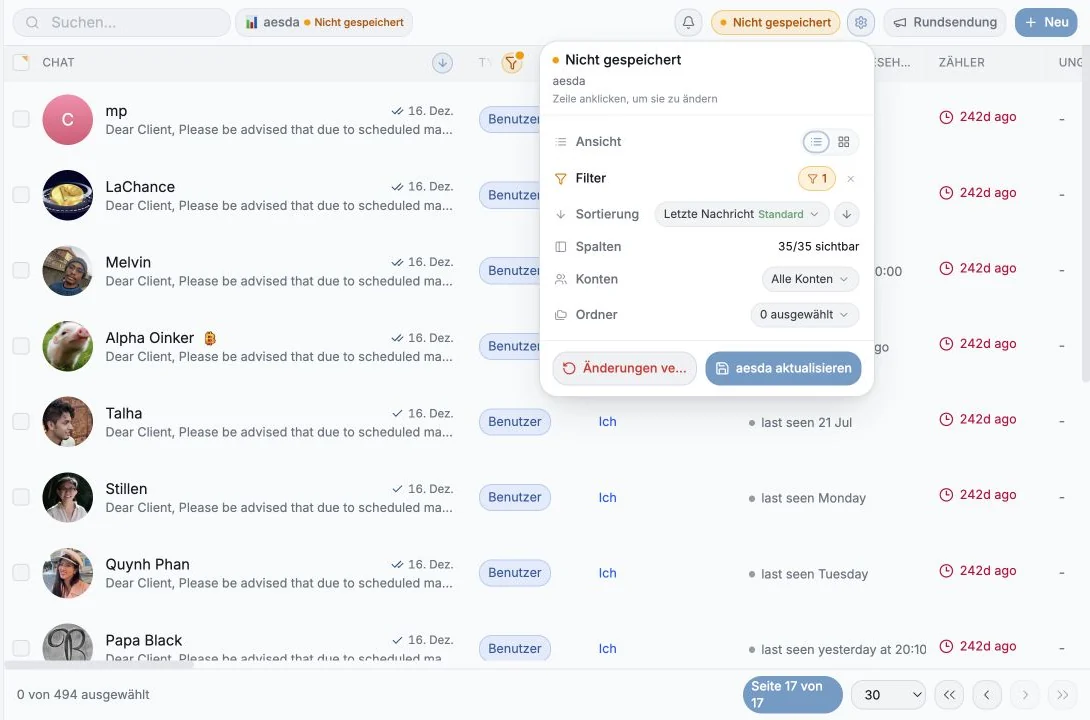Click the ZÄHLER column header

click(961, 63)
